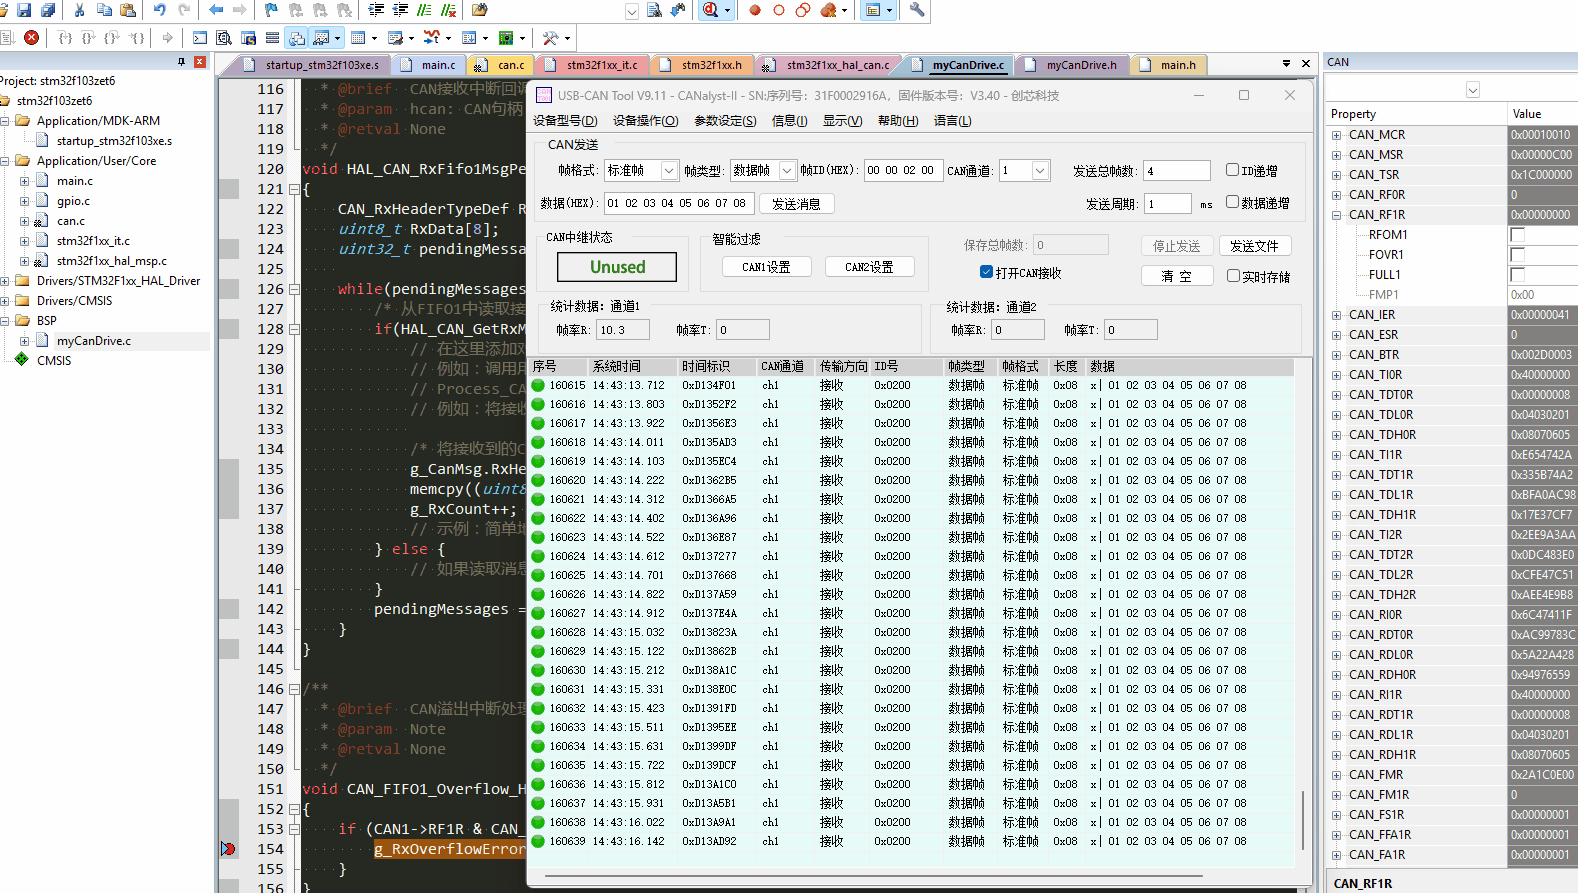Enable the 实时存储 checkbox
The width and height of the screenshot is (1578, 893).
click(1233, 276)
